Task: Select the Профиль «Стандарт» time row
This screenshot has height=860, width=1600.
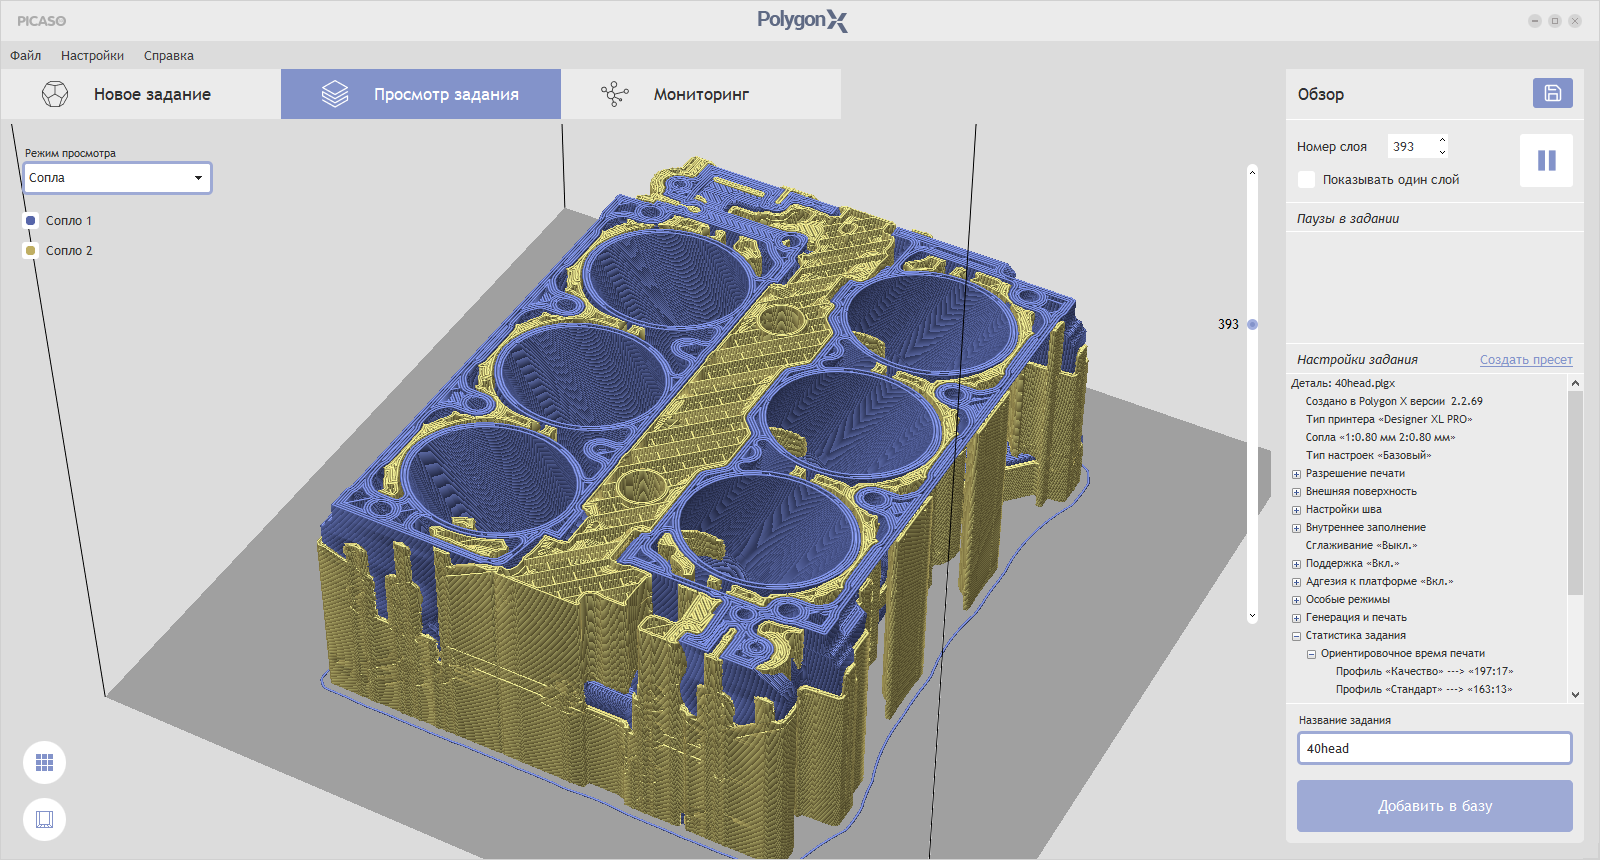Action: (x=1424, y=690)
